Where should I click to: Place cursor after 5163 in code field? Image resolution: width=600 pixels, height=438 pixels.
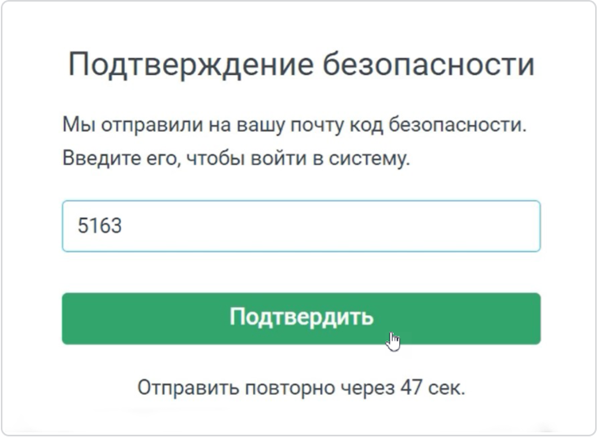123,226
